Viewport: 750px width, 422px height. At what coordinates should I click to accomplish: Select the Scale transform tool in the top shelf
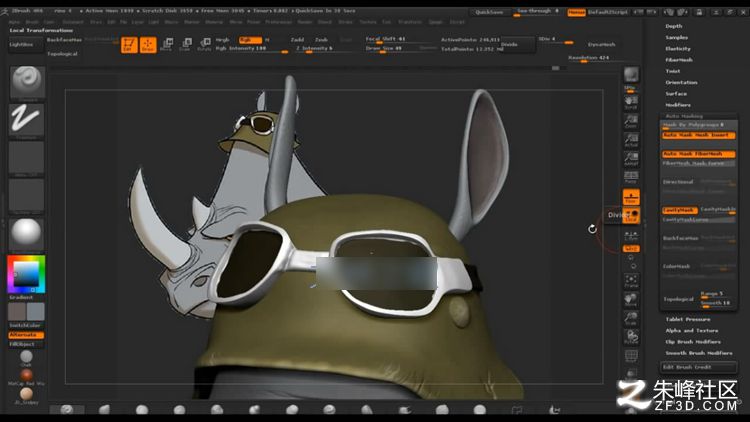(x=186, y=45)
